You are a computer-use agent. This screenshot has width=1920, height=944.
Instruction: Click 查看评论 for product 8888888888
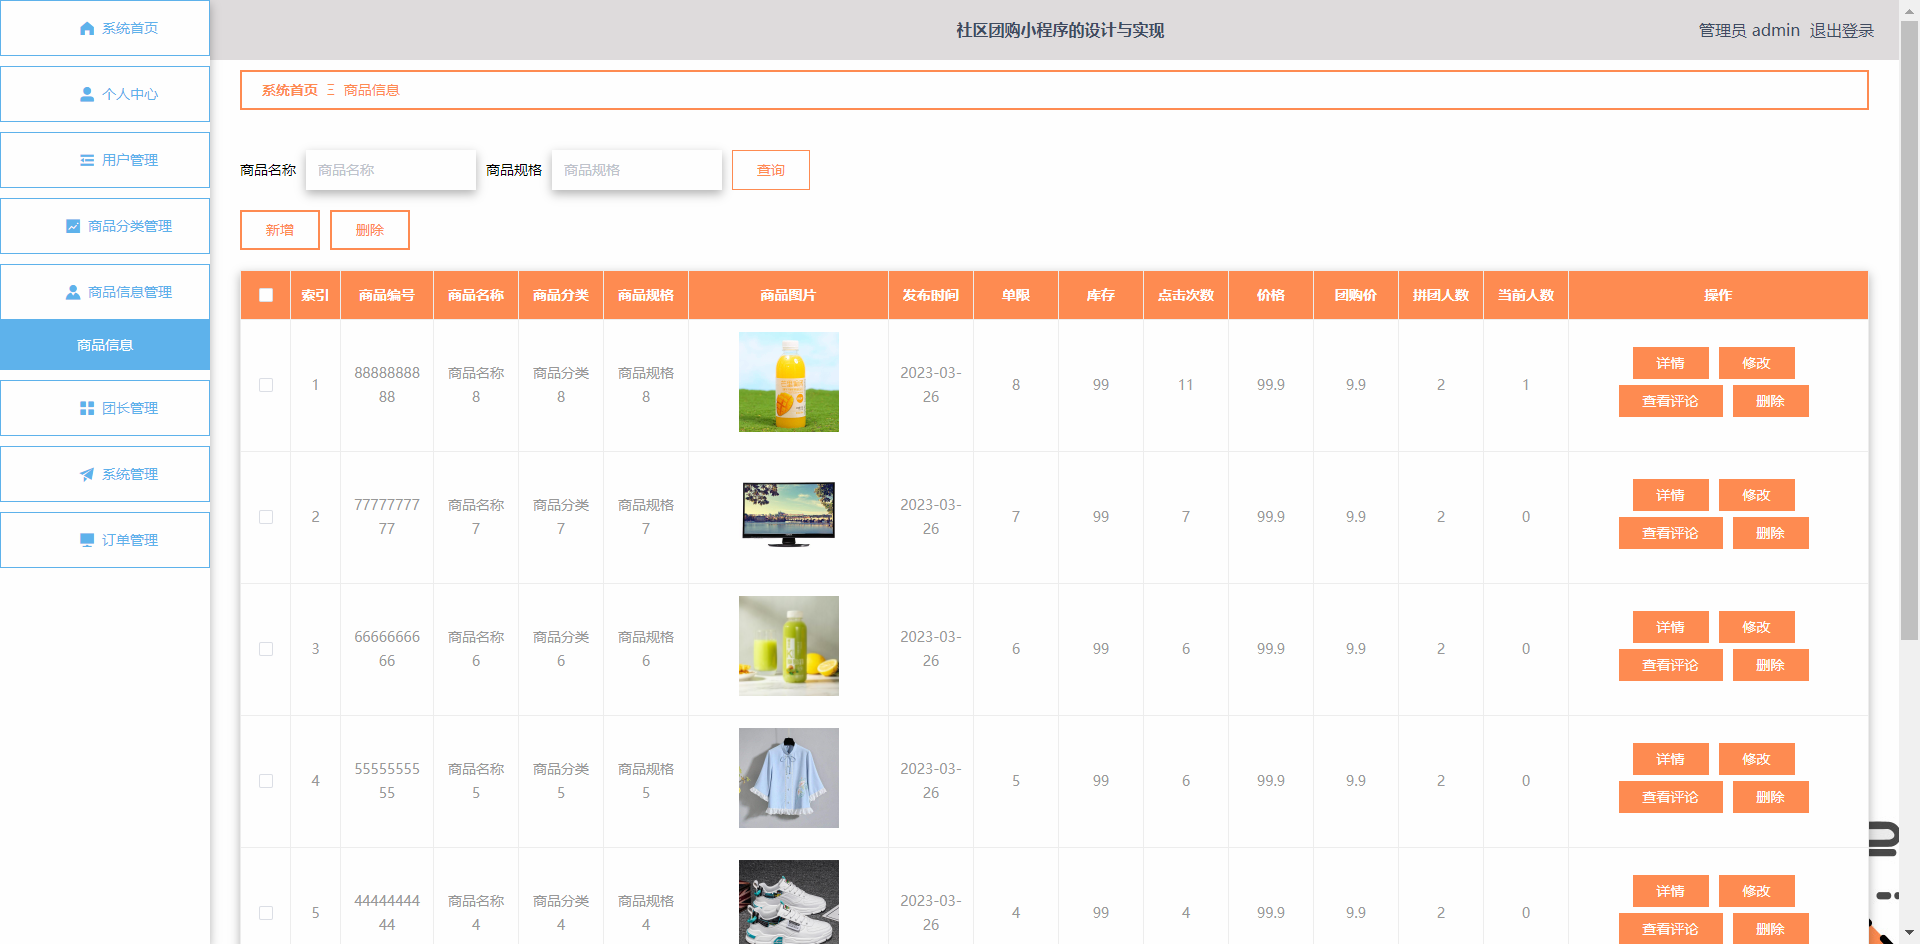click(1671, 401)
